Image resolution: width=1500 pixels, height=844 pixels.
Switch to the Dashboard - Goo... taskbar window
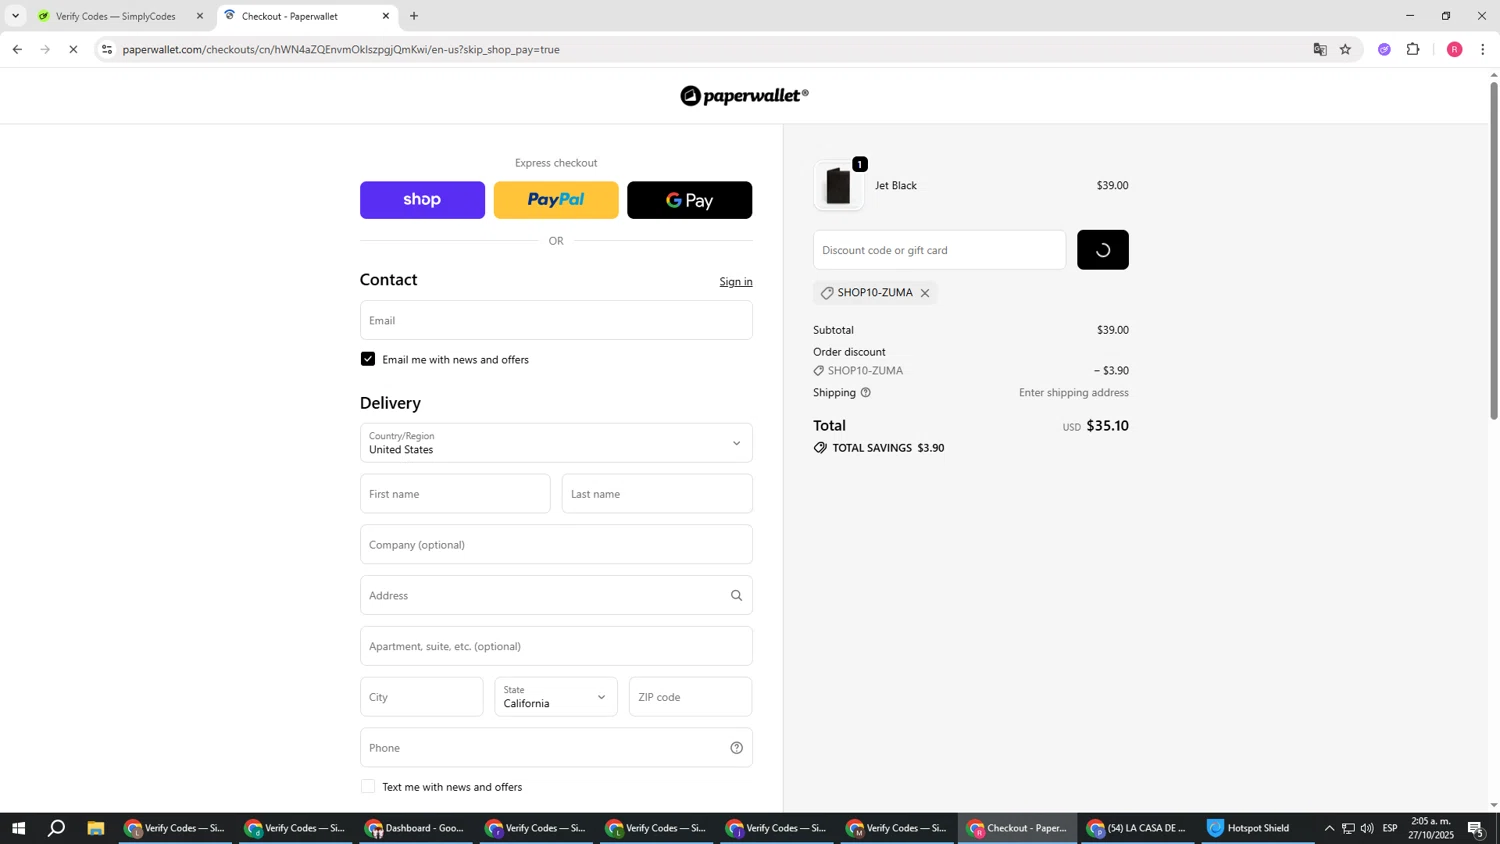(416, 828)
